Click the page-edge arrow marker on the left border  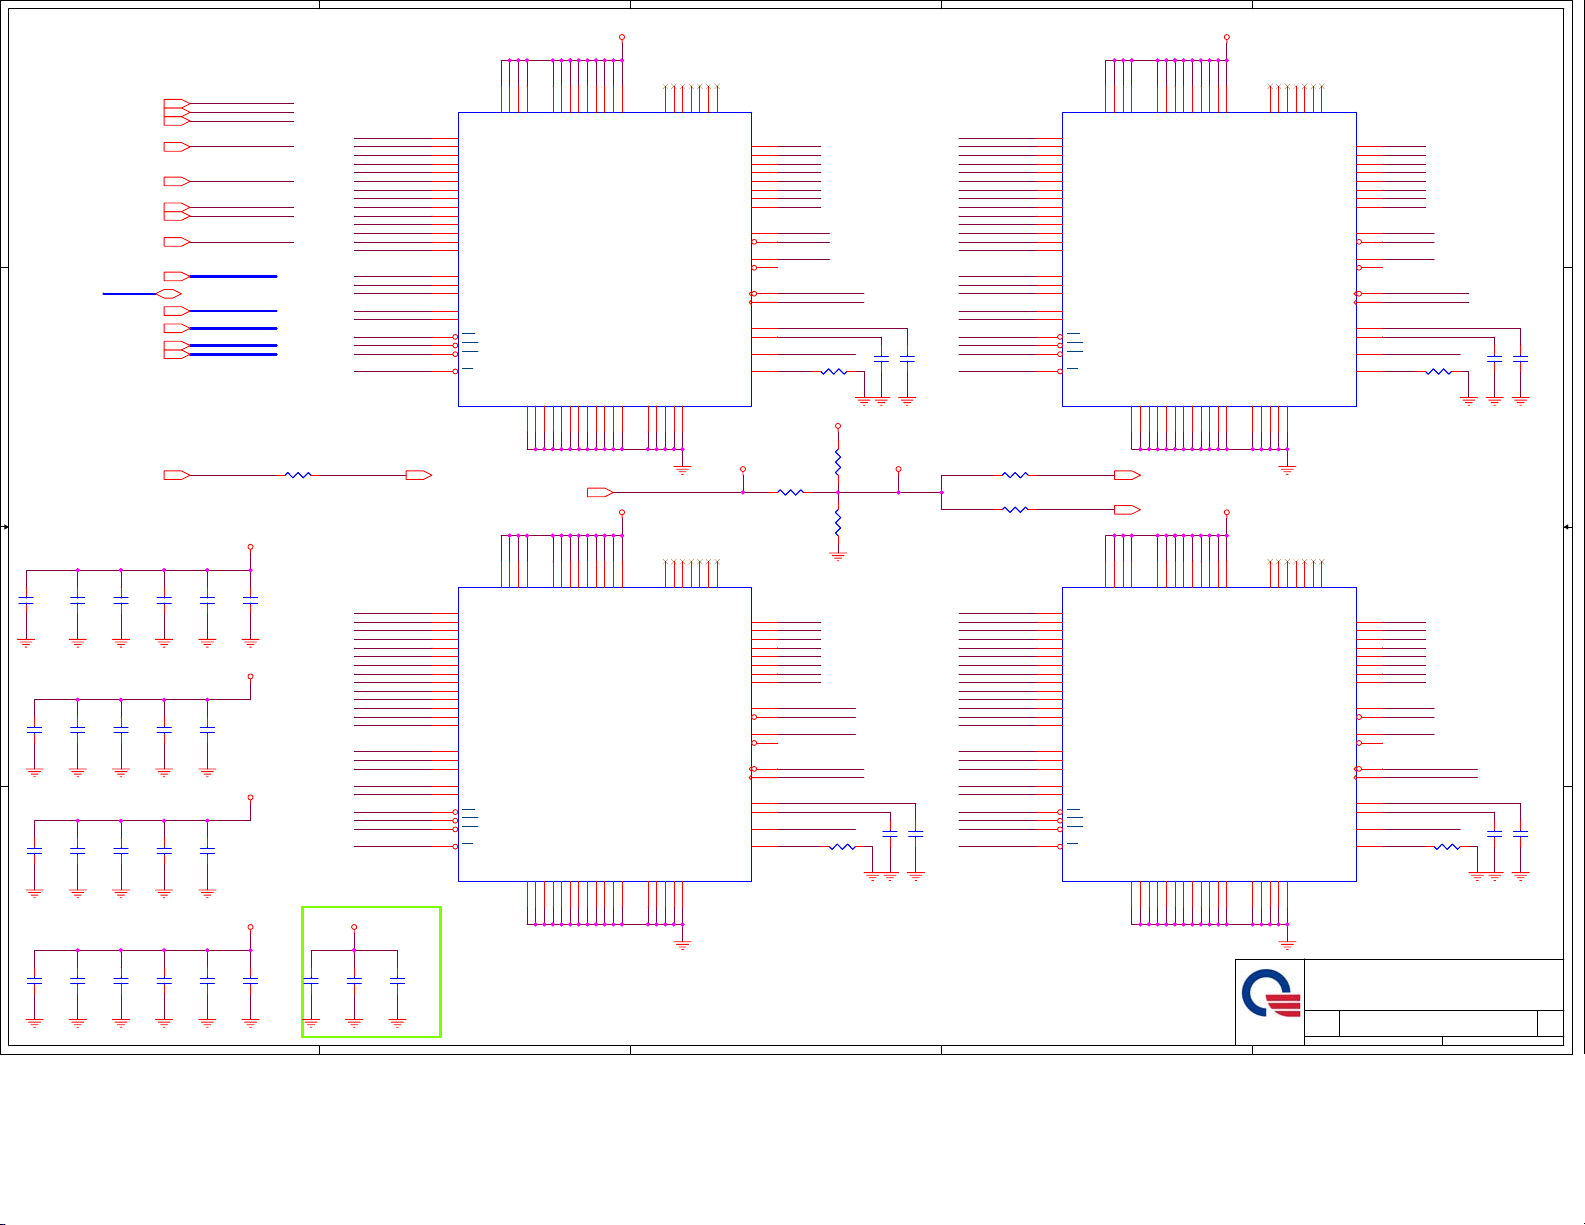click(x=6, y=526)
